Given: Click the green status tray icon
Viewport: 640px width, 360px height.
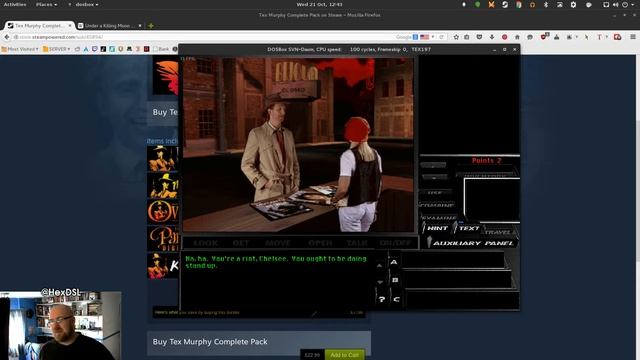Looking at the screenshot, I should [x=477, y=4].
